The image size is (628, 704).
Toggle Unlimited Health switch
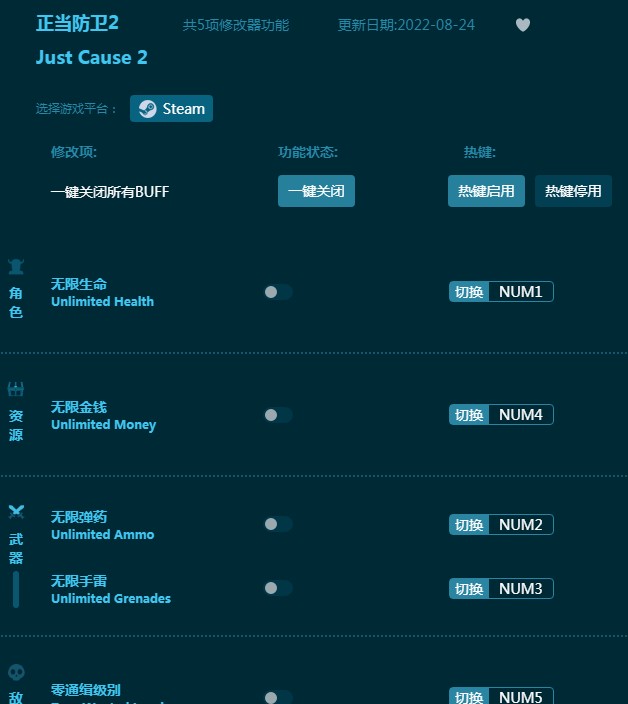pos(278,292)
